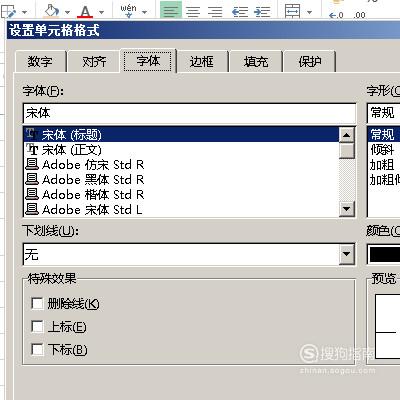Image resolution: width=400 pixels, height=400 pixels.
Task: Click the decrease indent icon
Action: tap(240, 12)
